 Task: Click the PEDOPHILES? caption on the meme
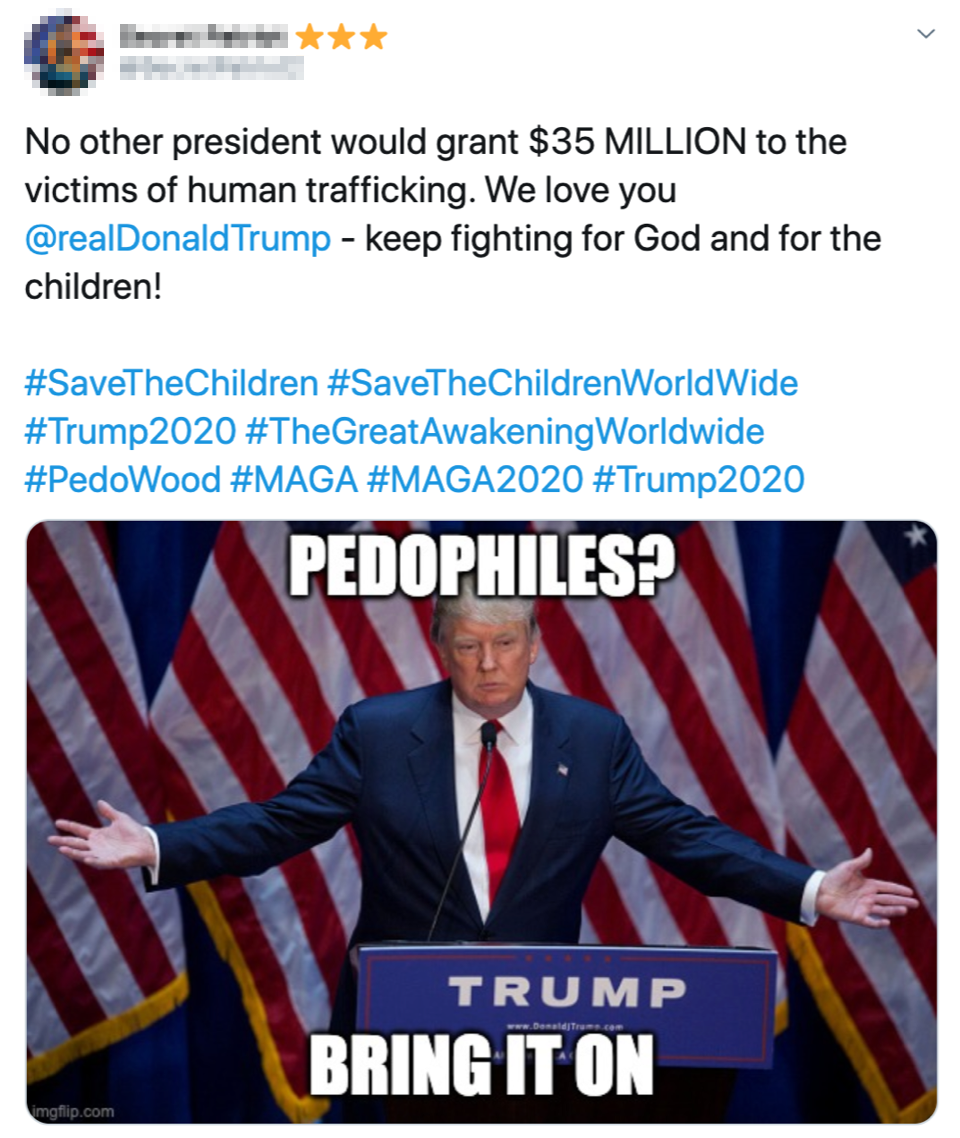click(482, 567)
